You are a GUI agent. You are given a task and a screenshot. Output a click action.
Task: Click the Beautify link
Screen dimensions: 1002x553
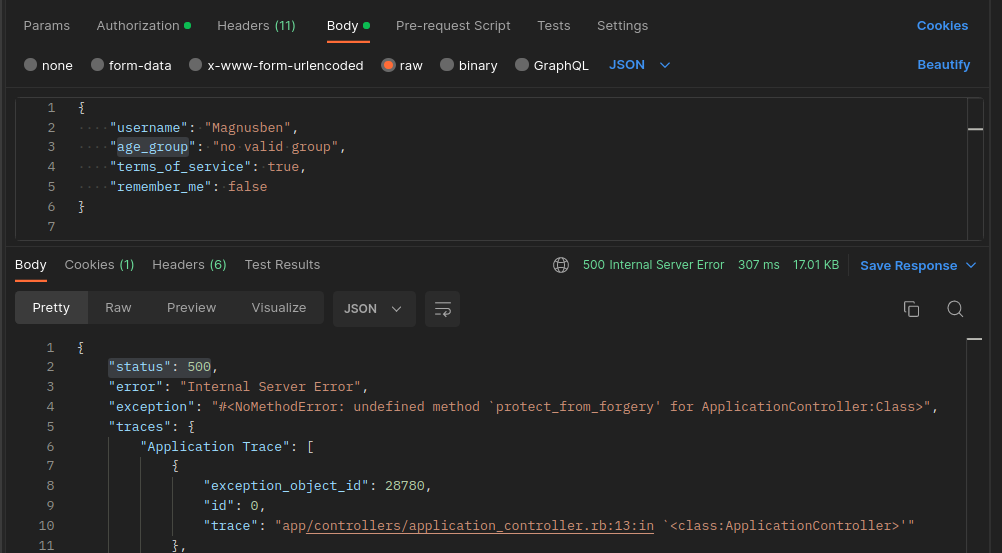943,65
